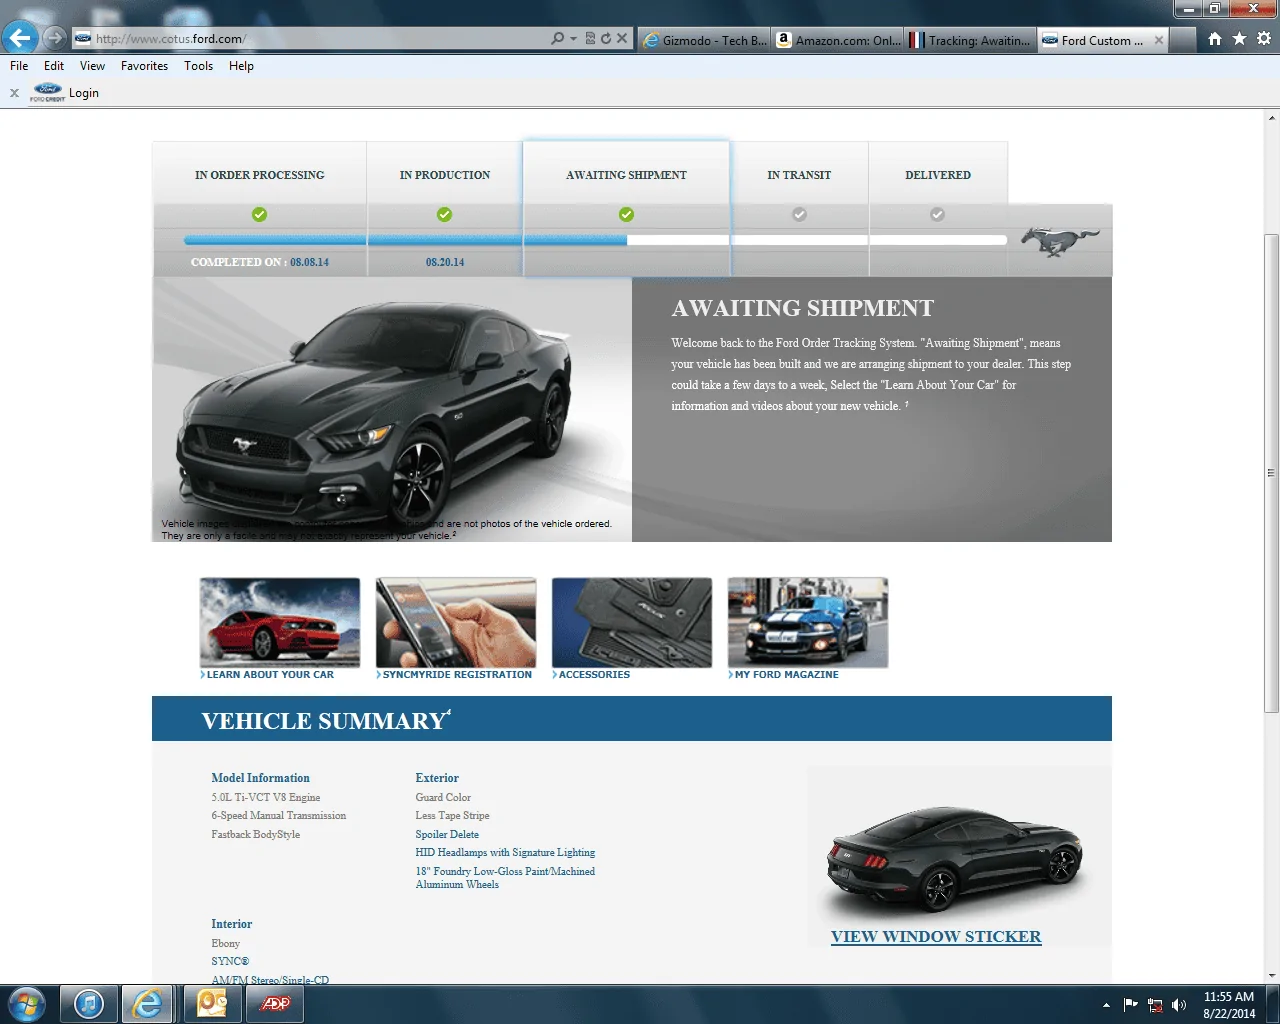This screenshot has width=1280, height=1024.
Task: Click the SYNC interior option link
Action: pyautogui.click(x=230, y=962)
